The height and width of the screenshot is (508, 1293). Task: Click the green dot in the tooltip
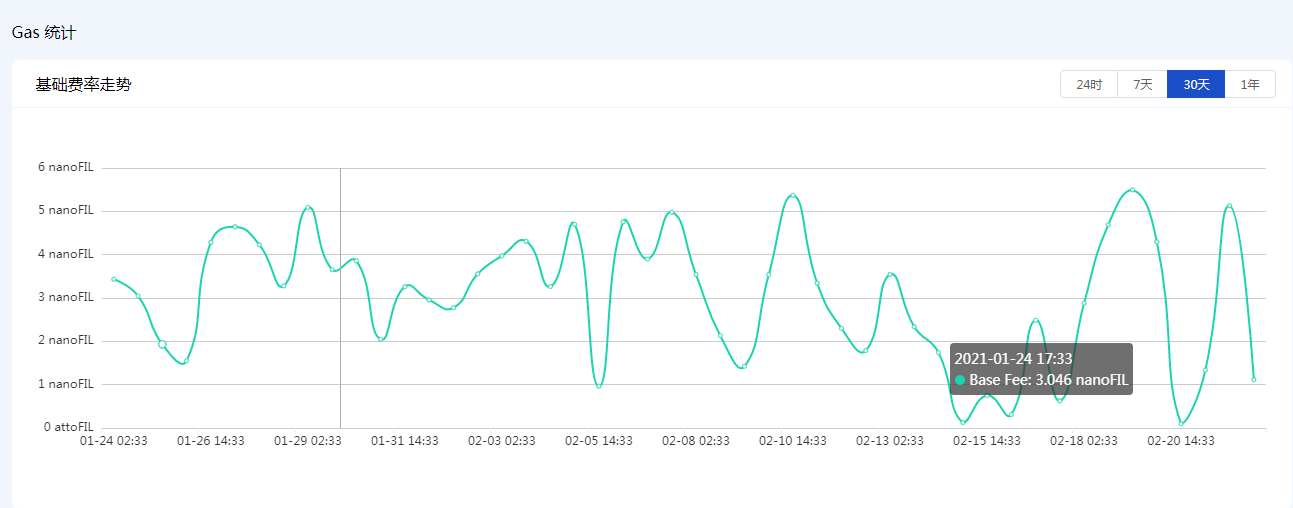pos(960,380)
